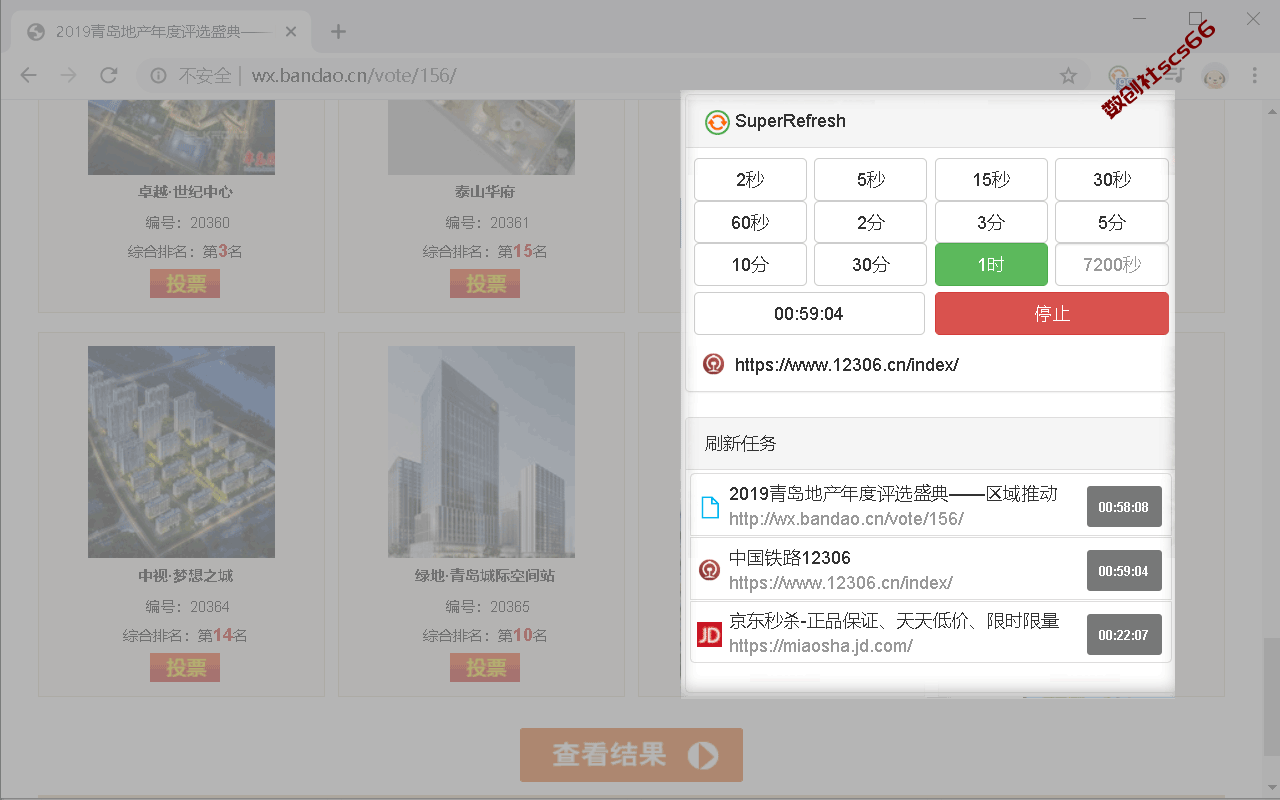Go back with the browser back arrow
Image resolution: width=1280 pixels, height=800 pixels.
point(28,76)
